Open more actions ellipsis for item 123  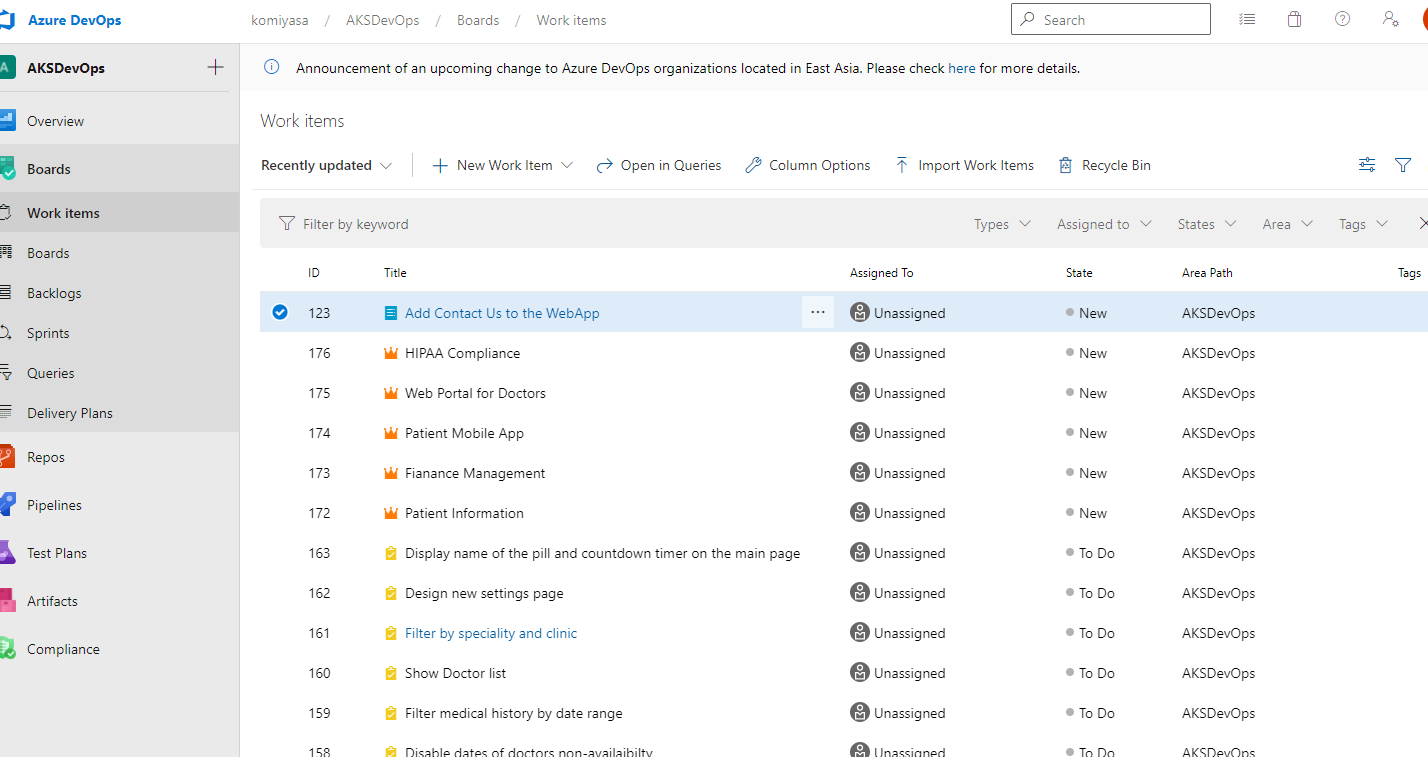click(x=818, y=312)
